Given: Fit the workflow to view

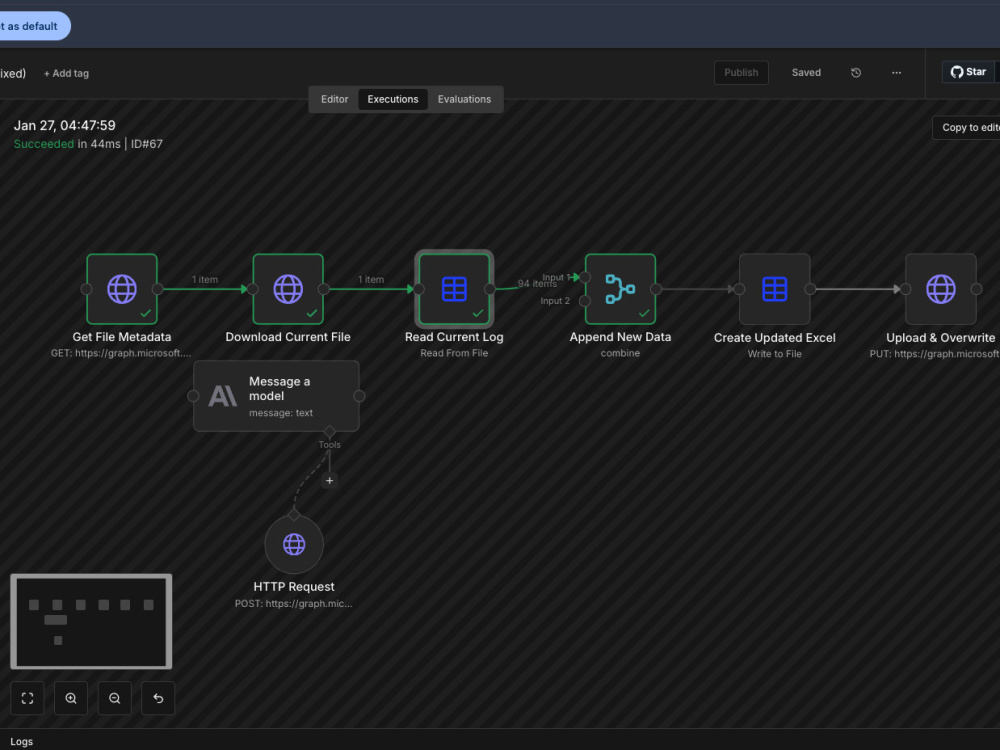Looking at the screenshot, I should click(x=27, y=698).
